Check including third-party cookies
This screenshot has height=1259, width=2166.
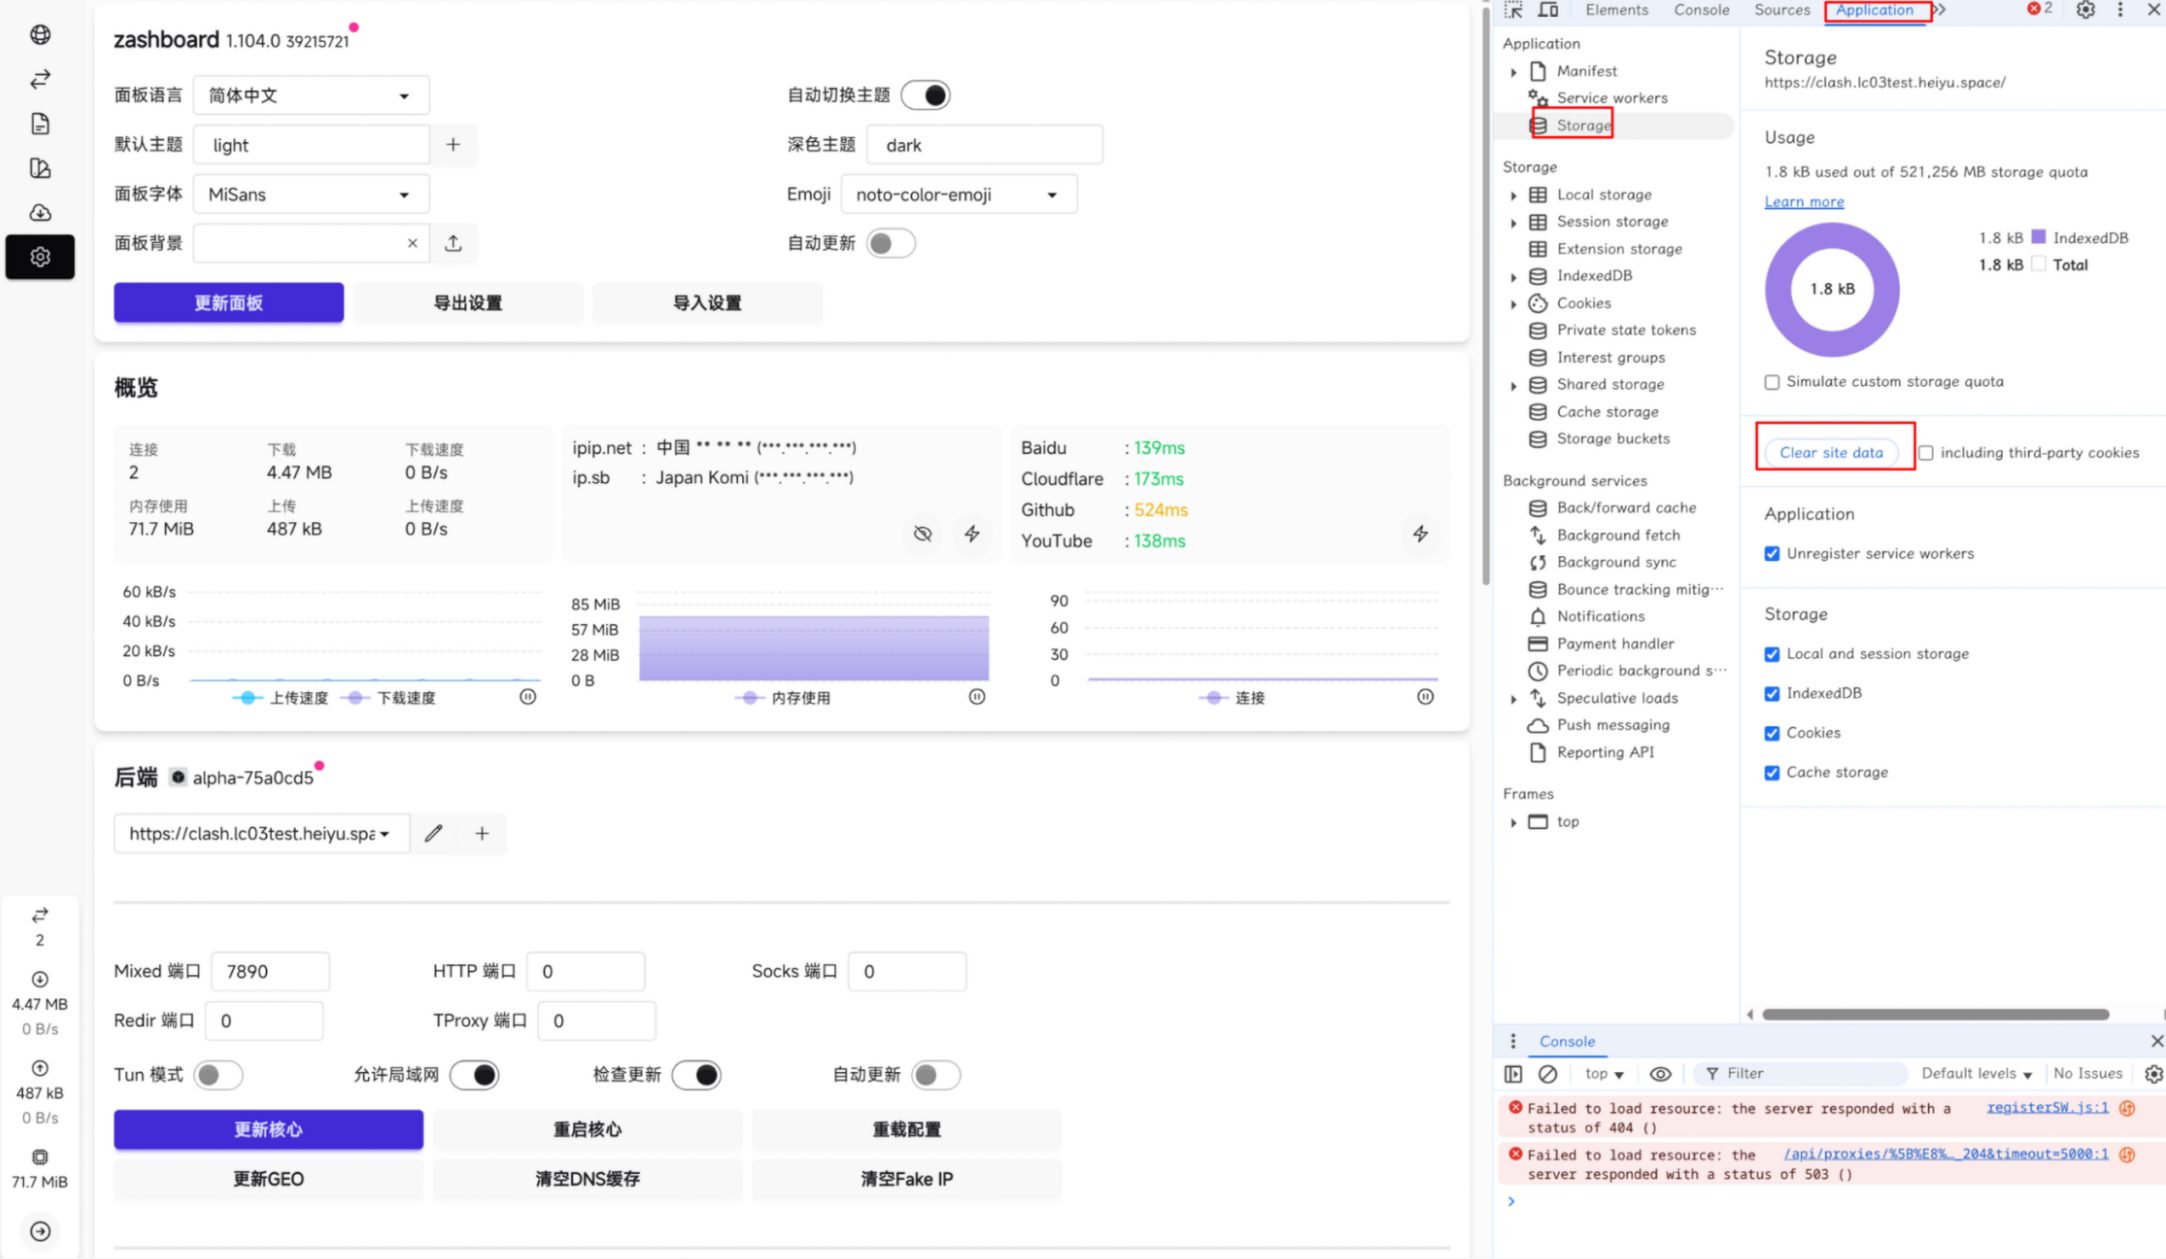point(1926,453)
